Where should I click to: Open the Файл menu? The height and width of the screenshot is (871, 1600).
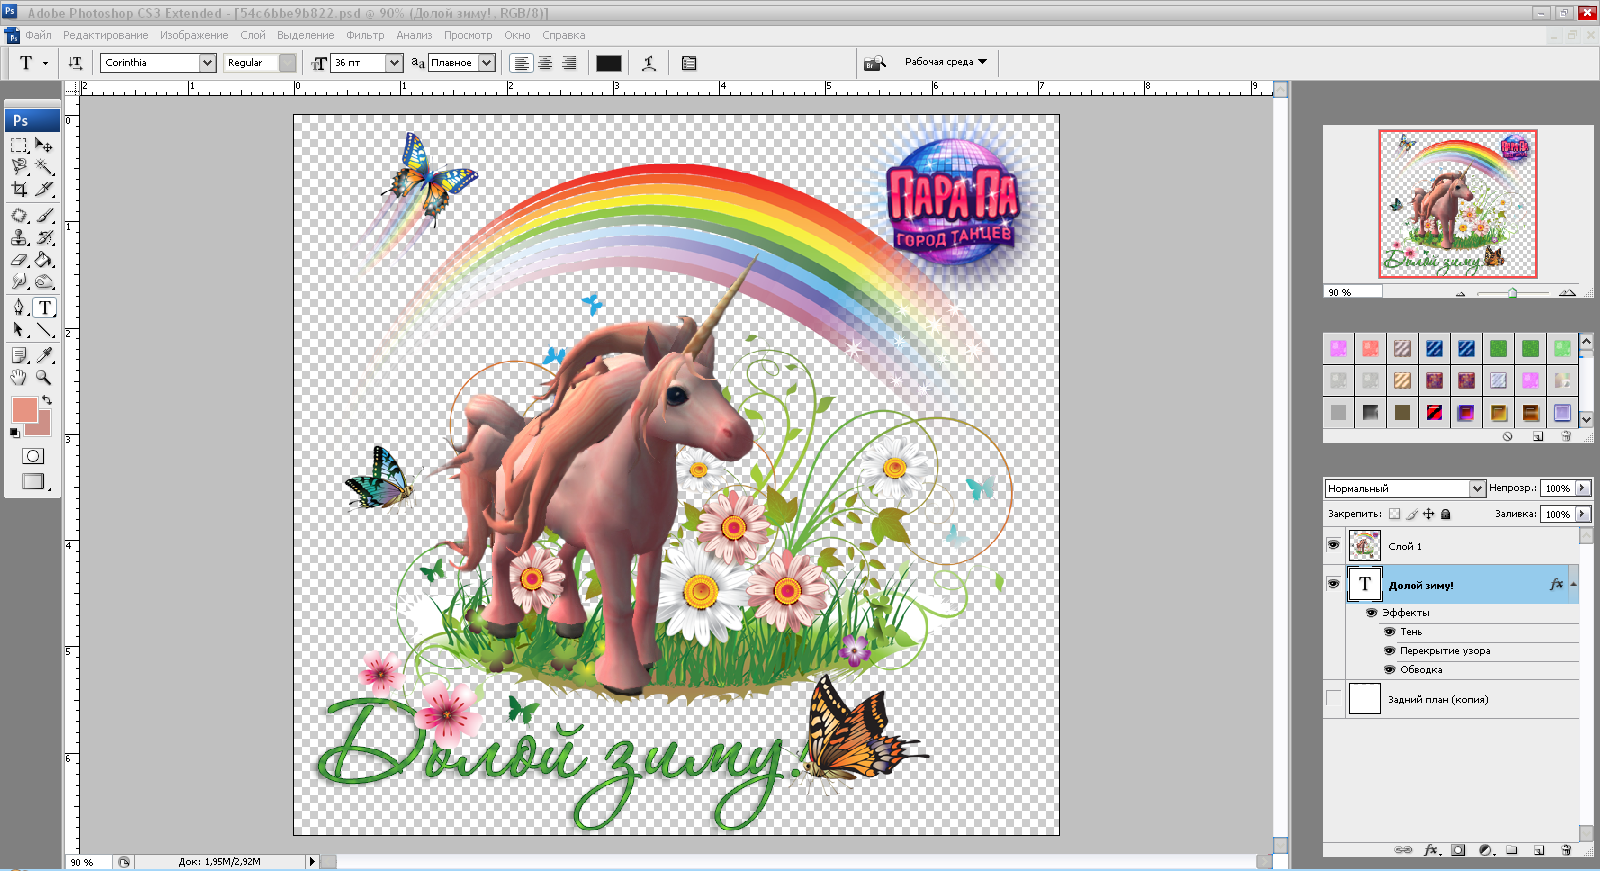38,35
